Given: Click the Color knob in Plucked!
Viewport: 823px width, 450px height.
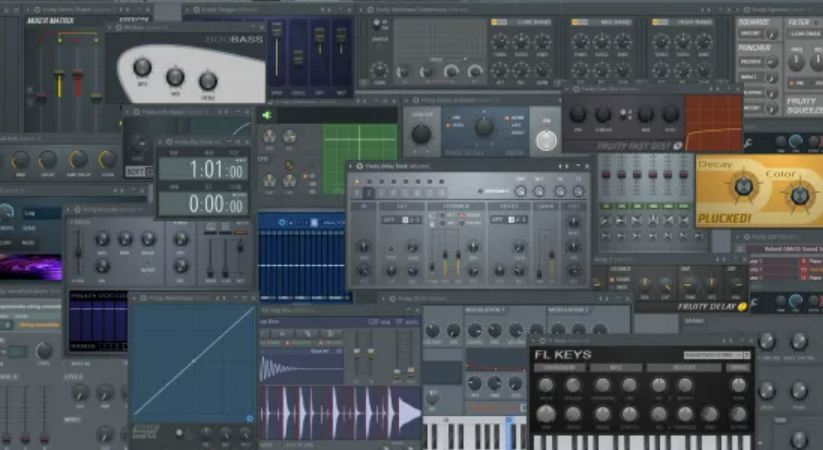Looking at the screenshot, I should tap(799, 196).
